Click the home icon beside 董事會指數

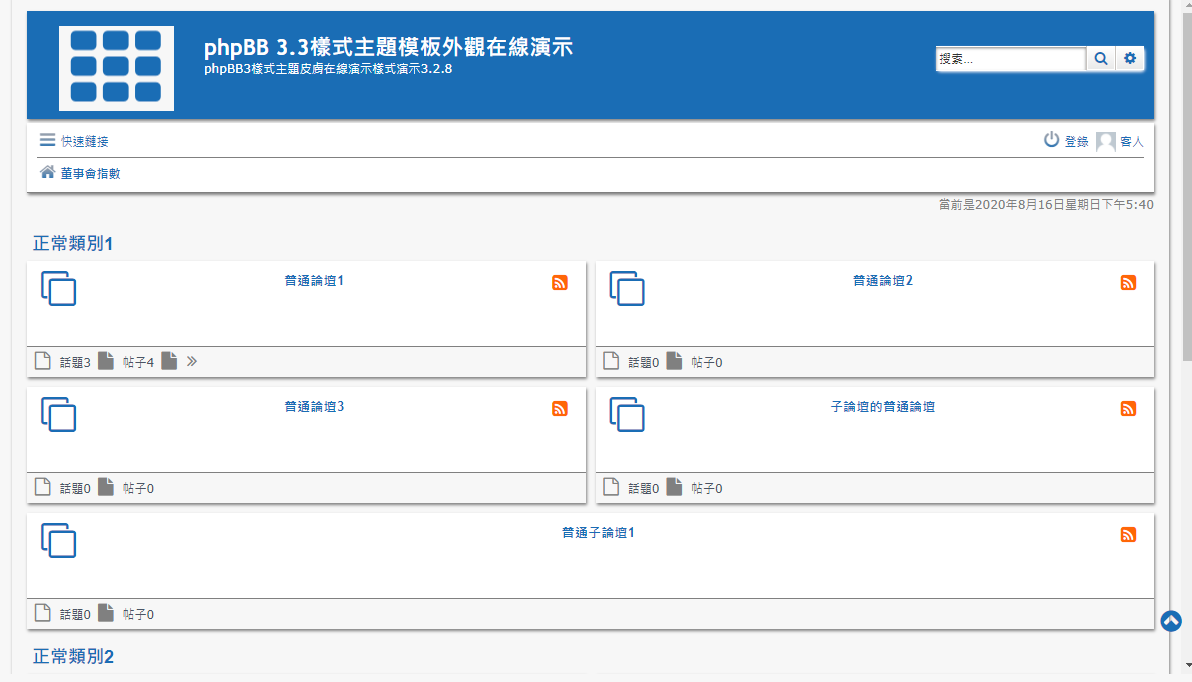[47, 172]
